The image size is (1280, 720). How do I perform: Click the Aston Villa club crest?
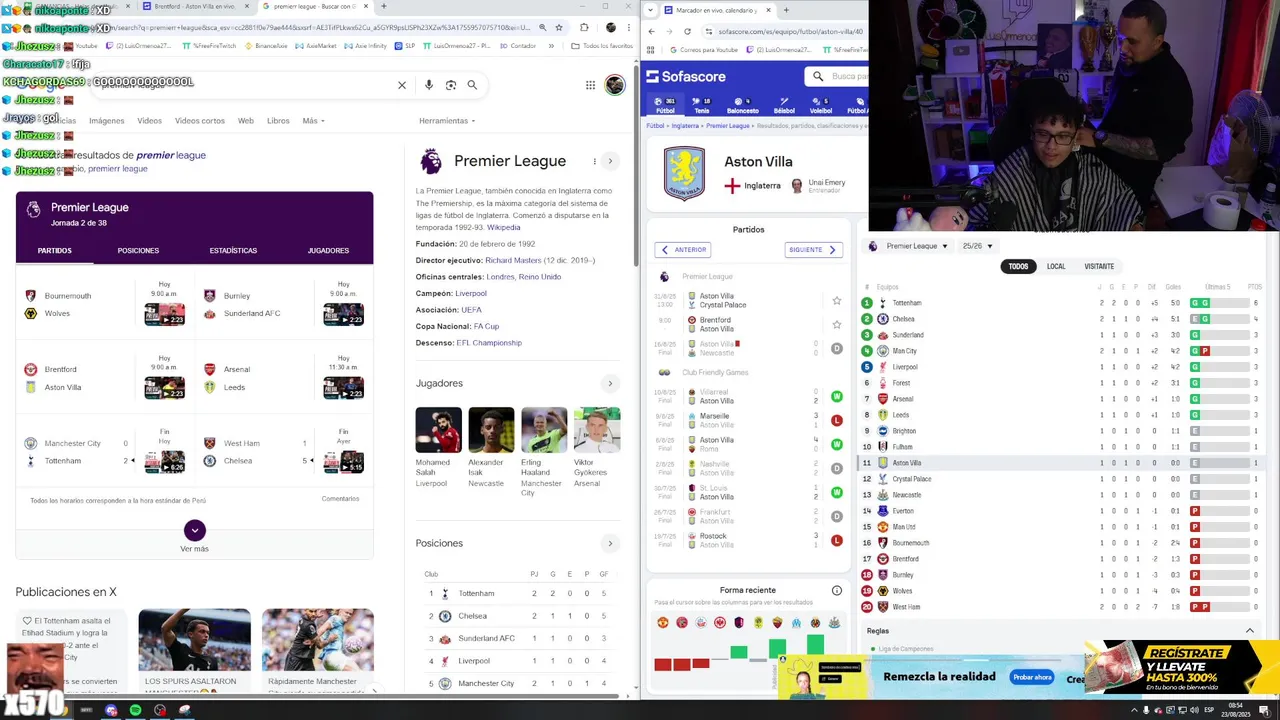684,172
